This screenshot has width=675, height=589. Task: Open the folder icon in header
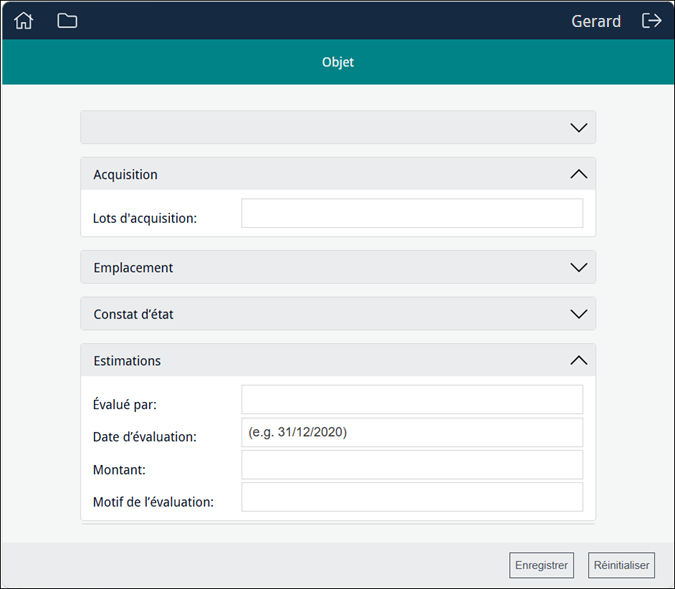click(67, 21)
